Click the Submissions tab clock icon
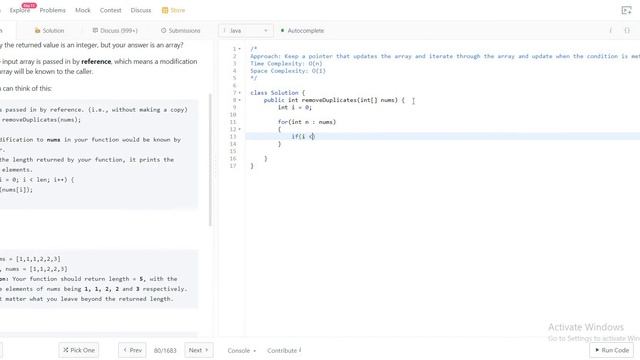Image resolution: width=640 pixels, height=360 pixels. 164,31
